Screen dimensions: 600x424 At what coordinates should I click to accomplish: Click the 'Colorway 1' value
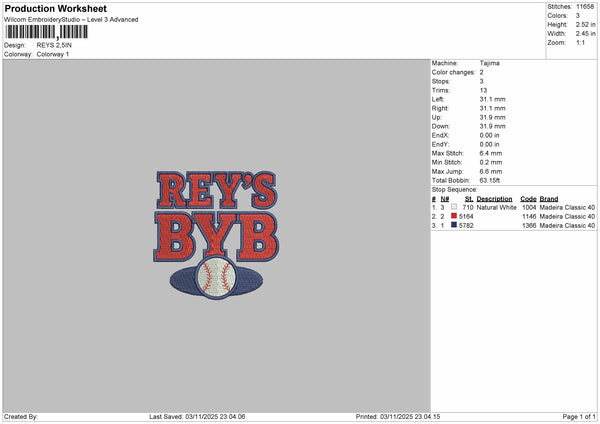tap(53, 54)
